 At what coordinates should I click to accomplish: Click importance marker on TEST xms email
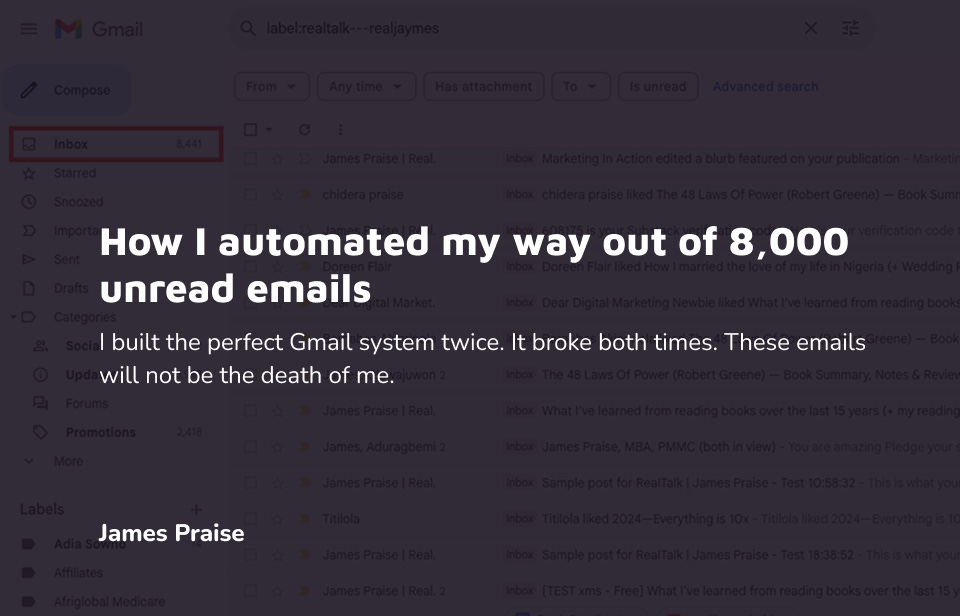tap(304, 591)
